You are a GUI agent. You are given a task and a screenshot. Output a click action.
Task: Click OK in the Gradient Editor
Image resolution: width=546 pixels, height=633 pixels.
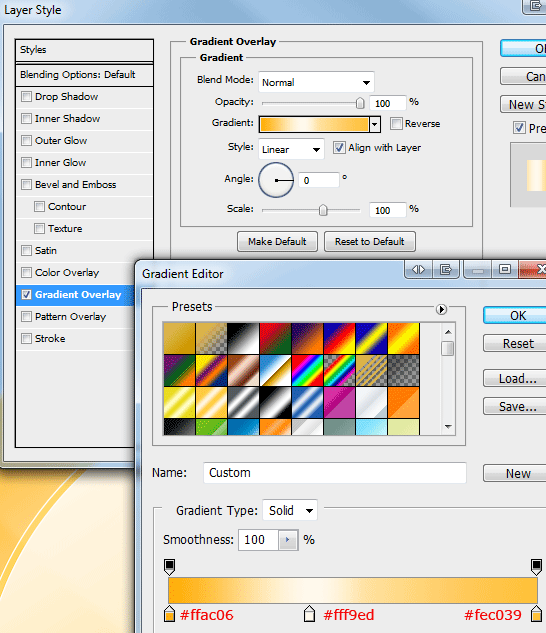point(515,315)
